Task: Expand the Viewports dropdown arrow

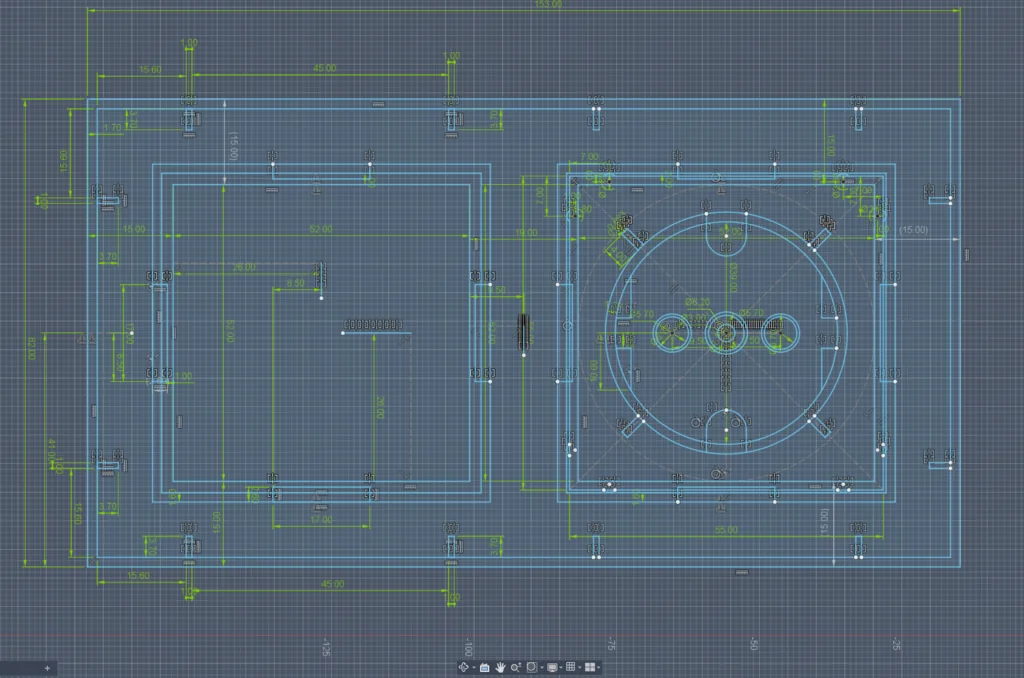Action: 599,667
